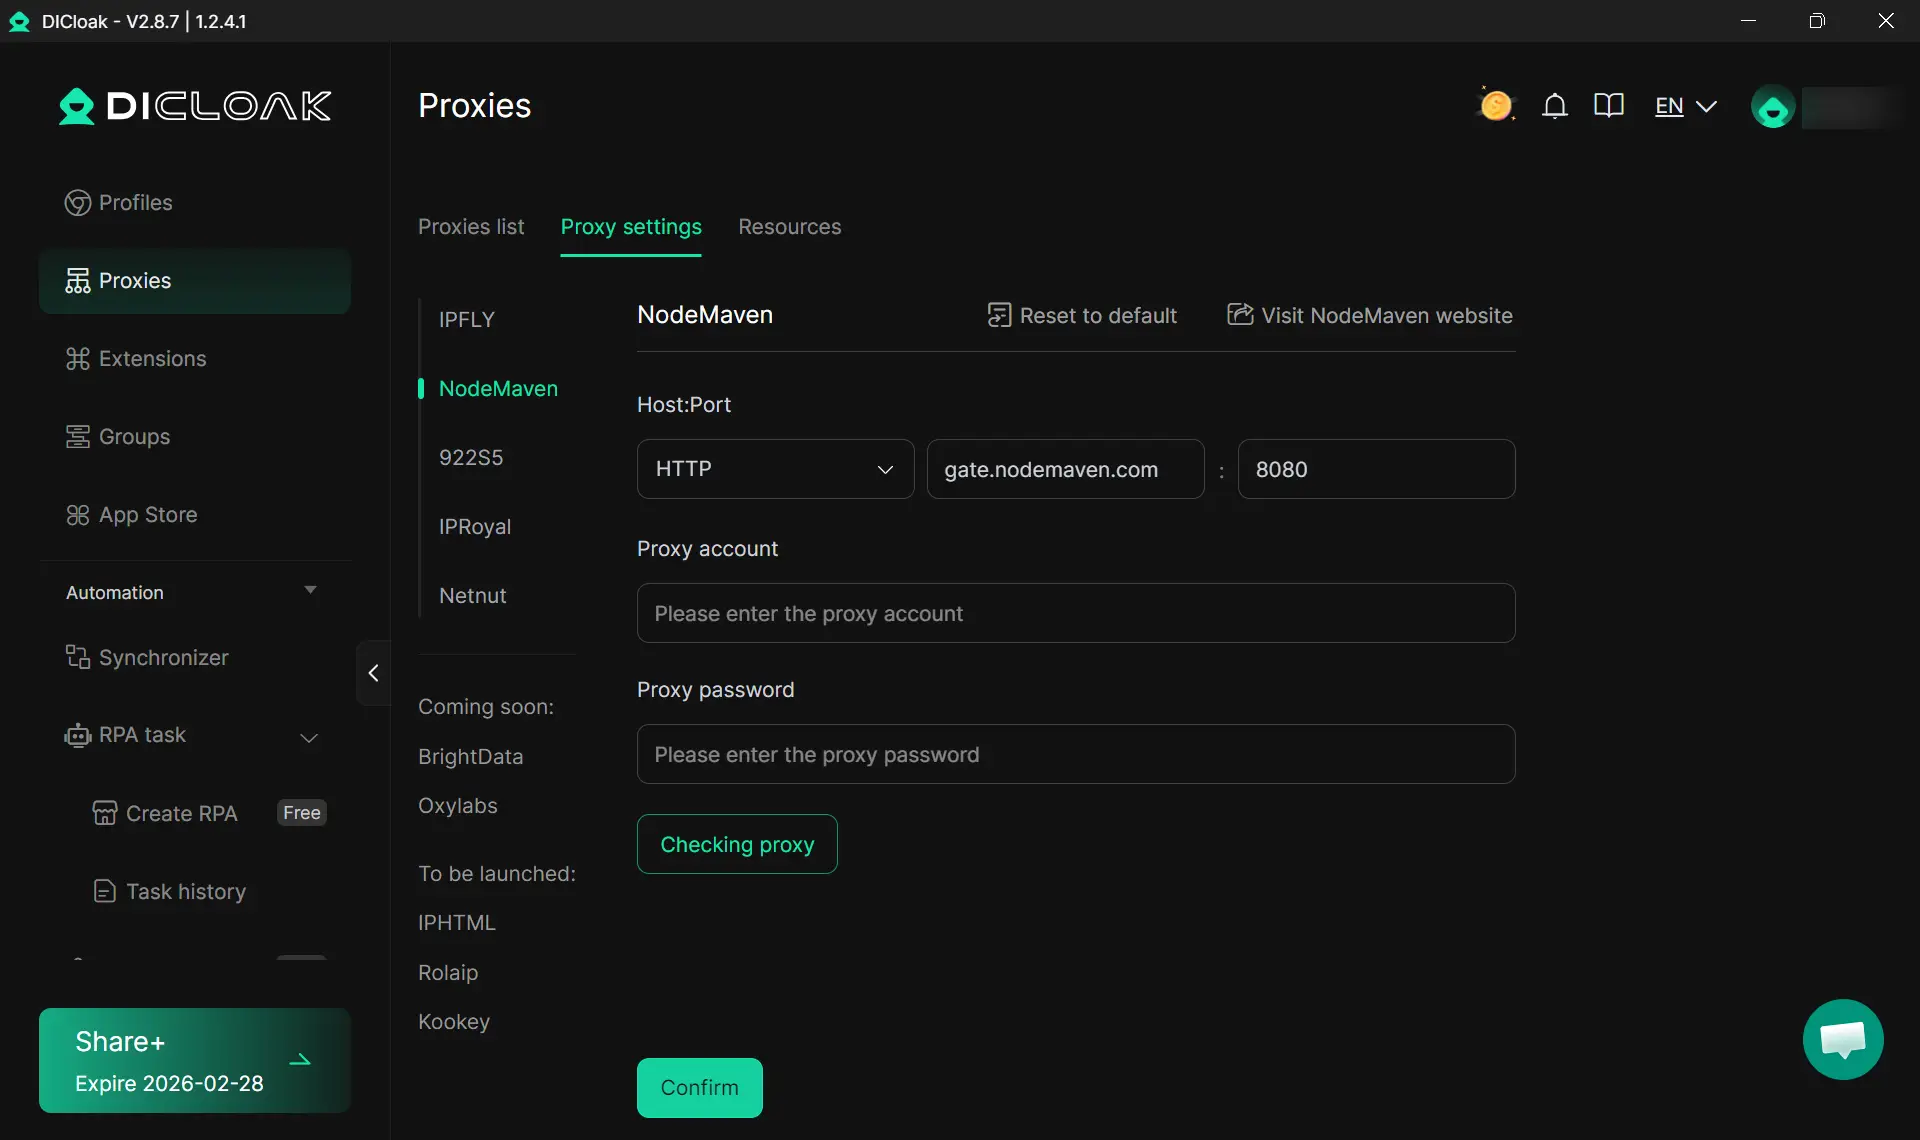
Task: Click the proxy account input field
Action: click(1075, 613)
